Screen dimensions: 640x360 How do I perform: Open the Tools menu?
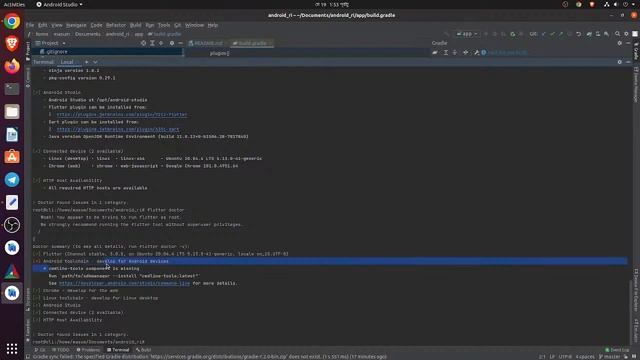click(x=164, y=25)
